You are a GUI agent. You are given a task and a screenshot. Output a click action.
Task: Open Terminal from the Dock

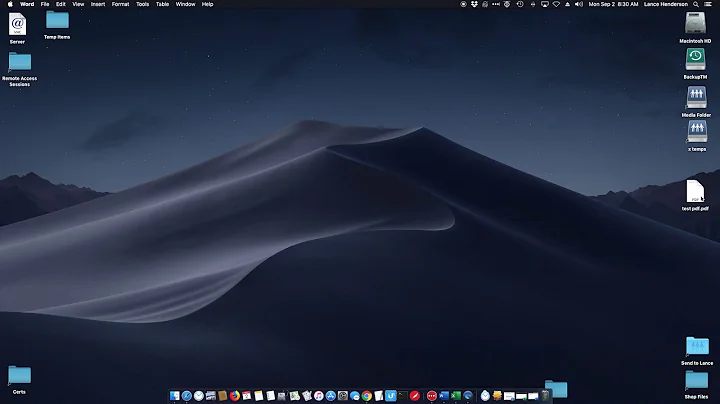click(x=403, y=396)
